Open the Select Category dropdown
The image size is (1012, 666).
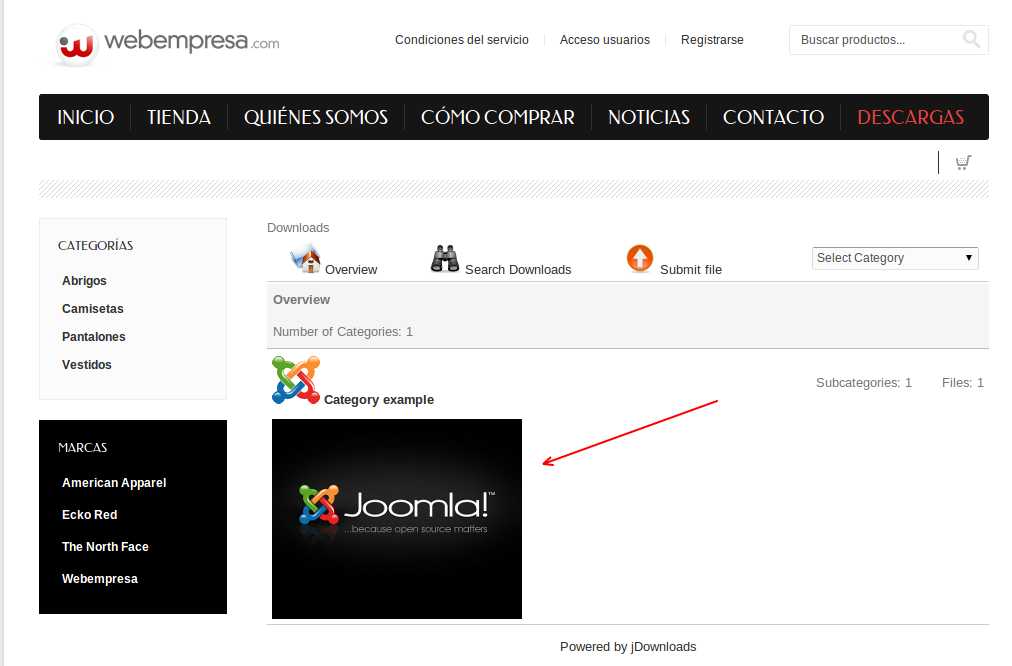[895, 258]
